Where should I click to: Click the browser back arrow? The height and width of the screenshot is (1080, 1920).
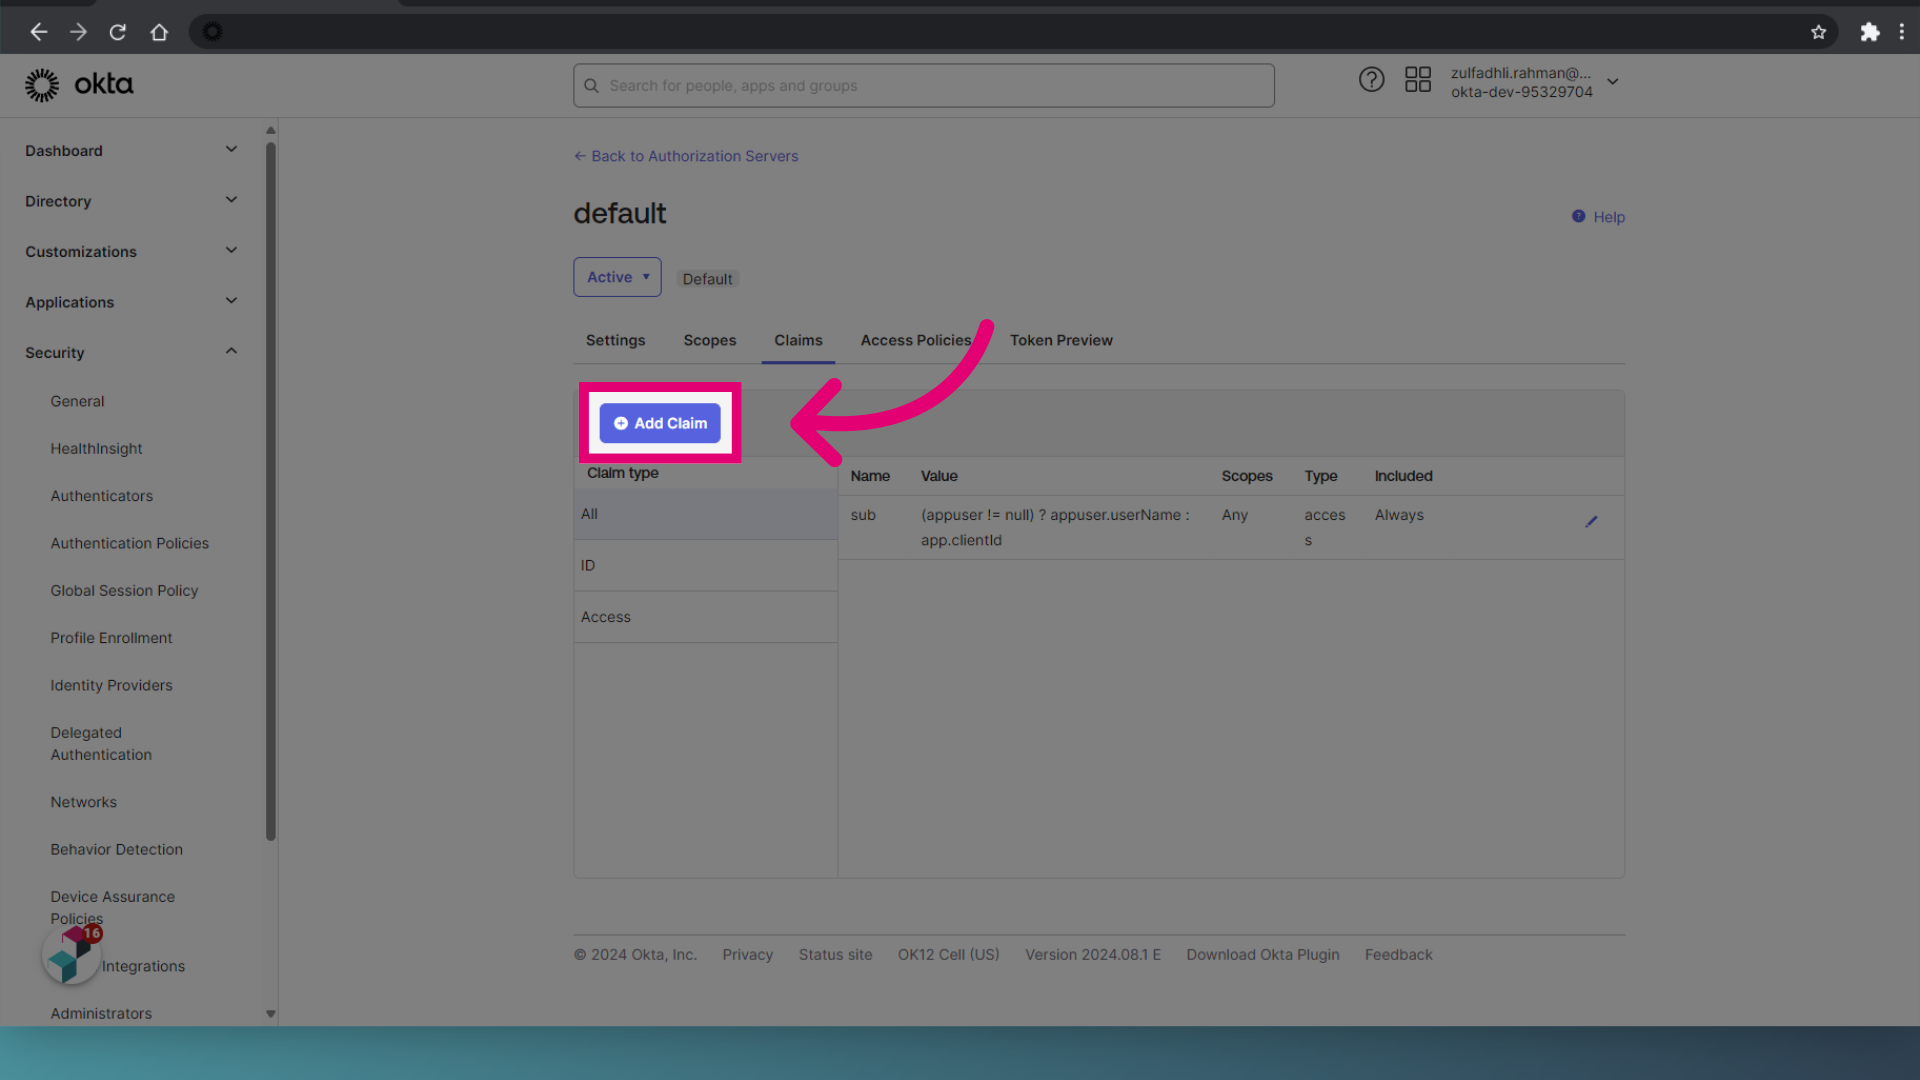tap(39, 32)
